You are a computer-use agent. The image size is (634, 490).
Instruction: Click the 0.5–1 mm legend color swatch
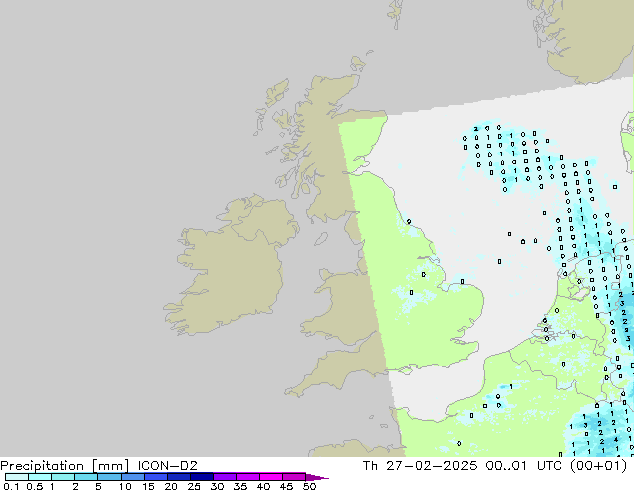click(40, 477)
